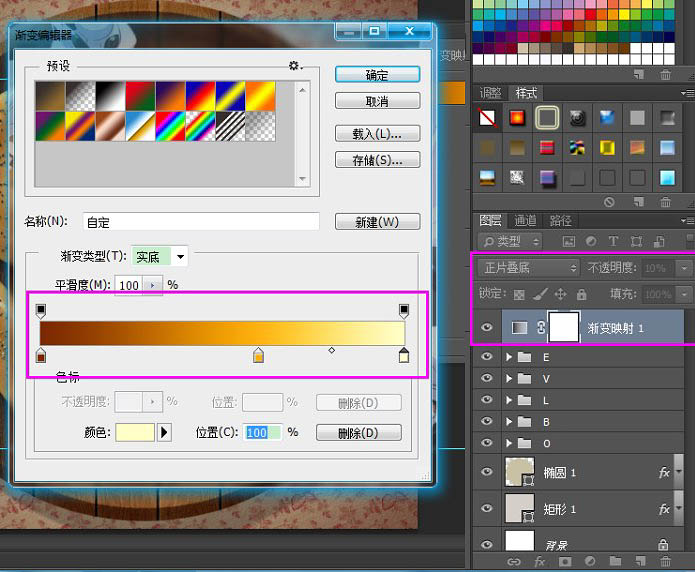The height and width of the screenshot is (572, 695).
Task: Click the shape layer filter icon
Action: (x=636, y=241)
